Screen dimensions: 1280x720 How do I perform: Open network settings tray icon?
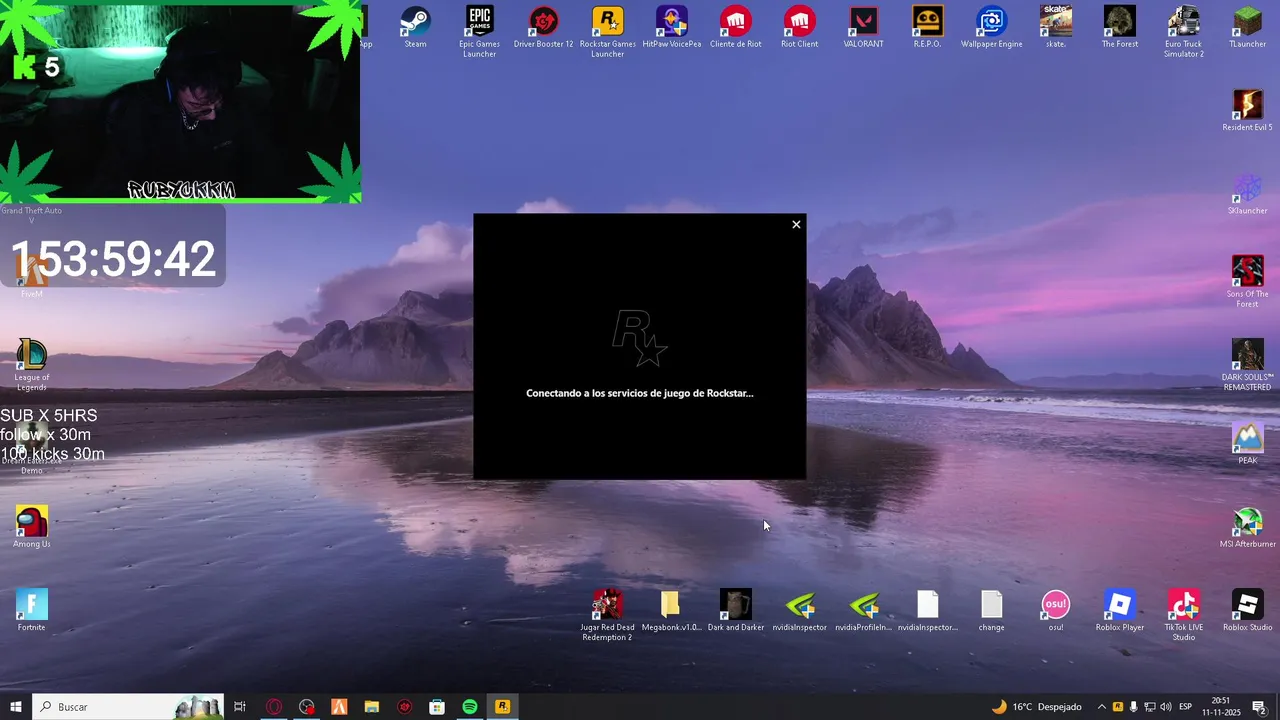point(1150,707)
